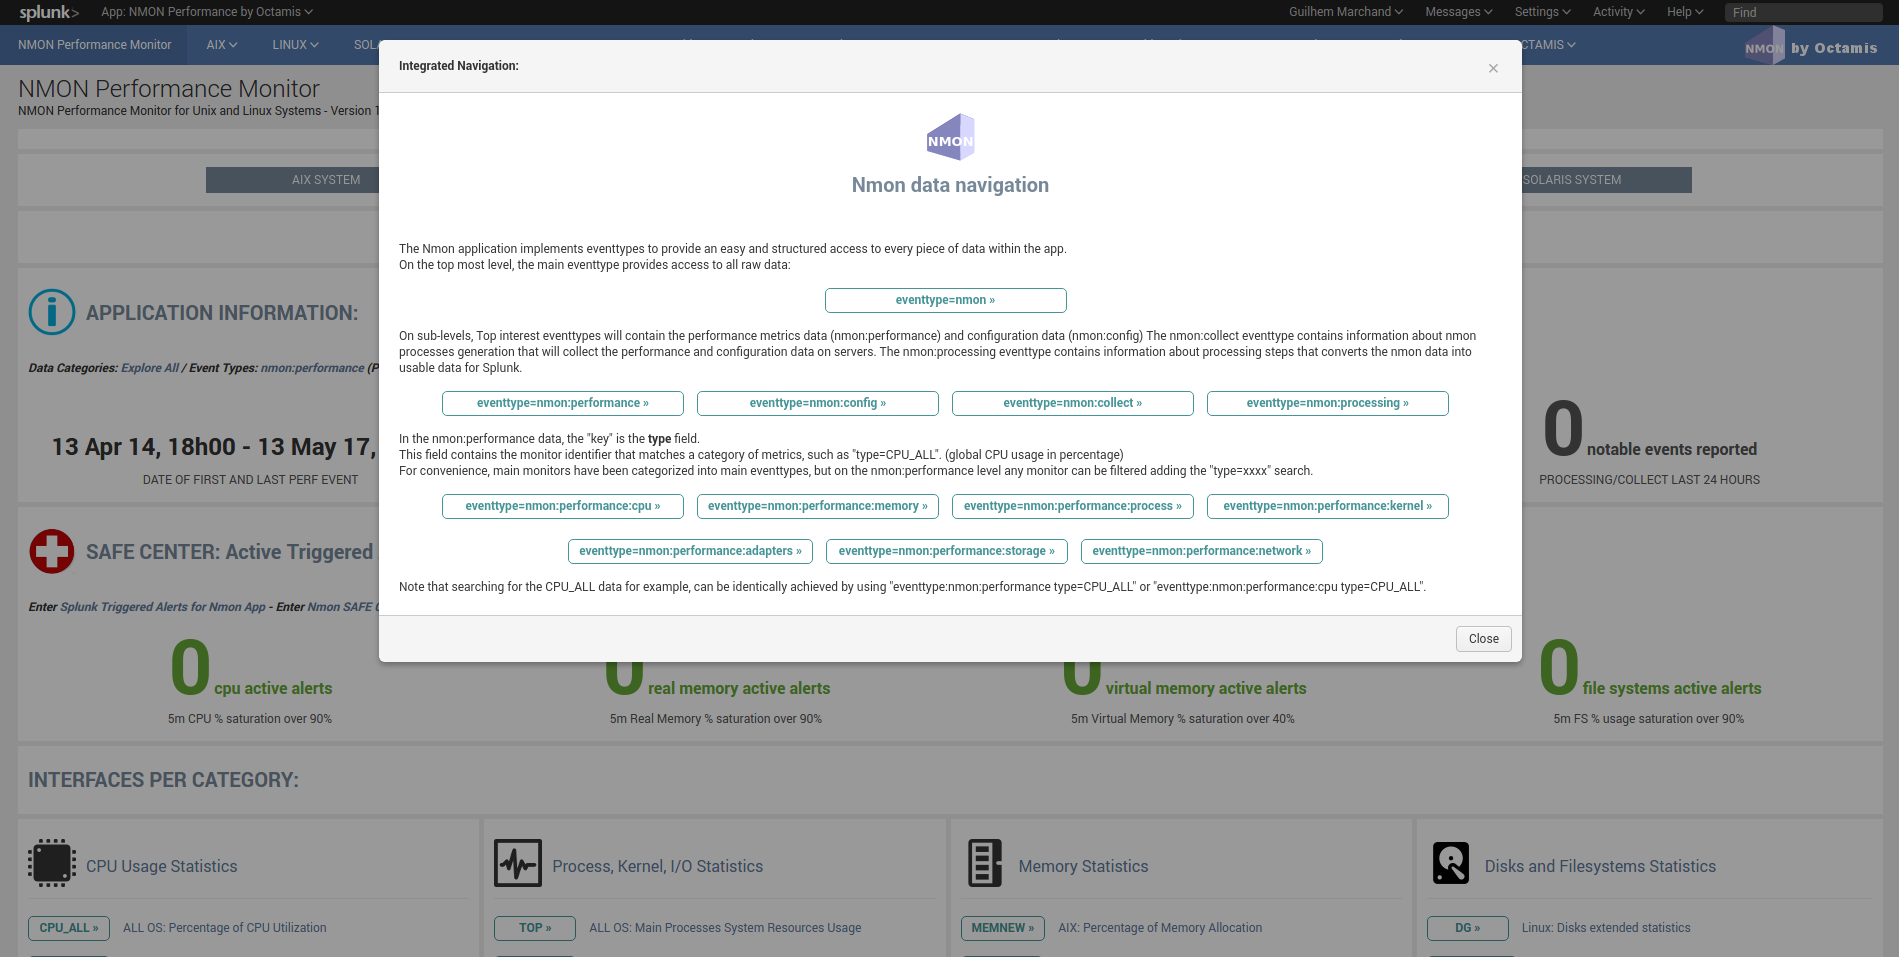1899x957 pixels.
Task: Open the Activity menu
Action: [1618, 12]
